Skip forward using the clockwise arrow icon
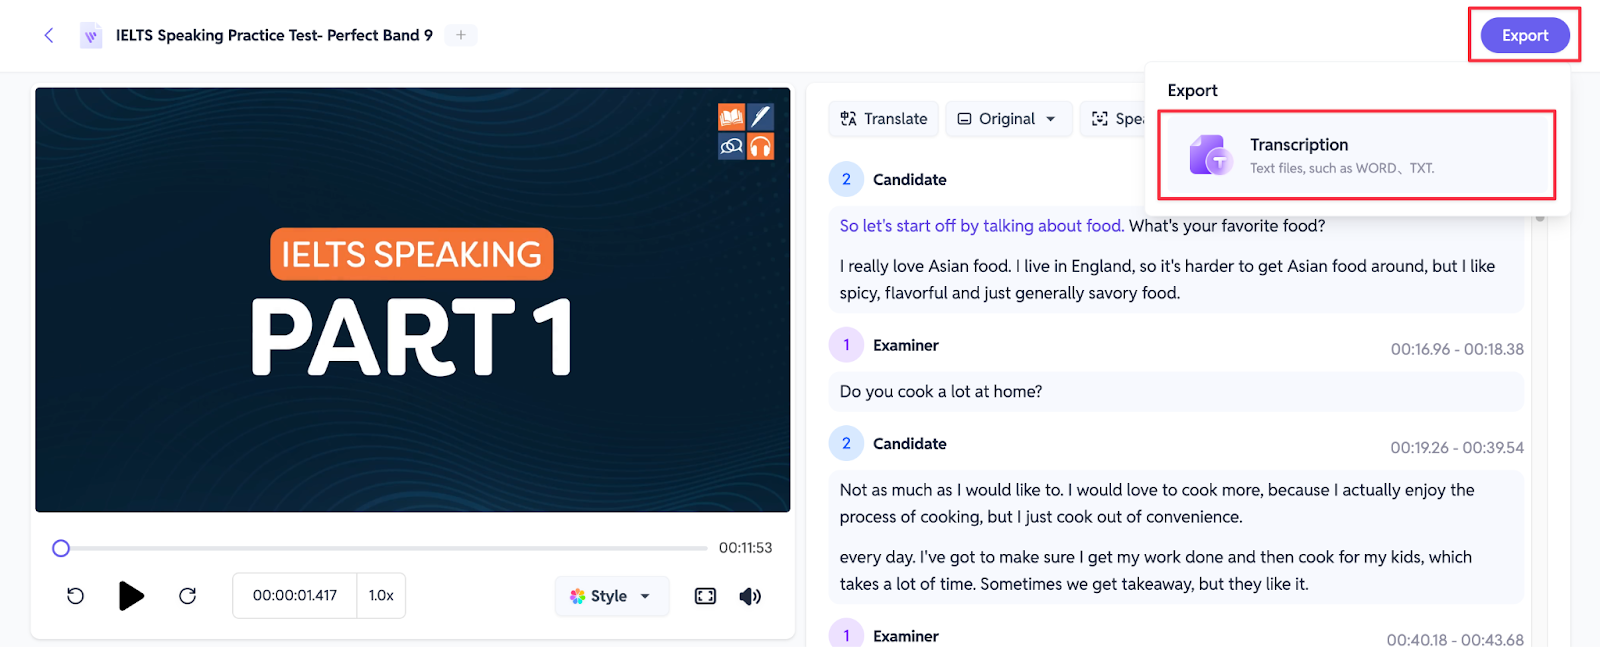This screenshot has height=647, width=1600. [187, 596]
